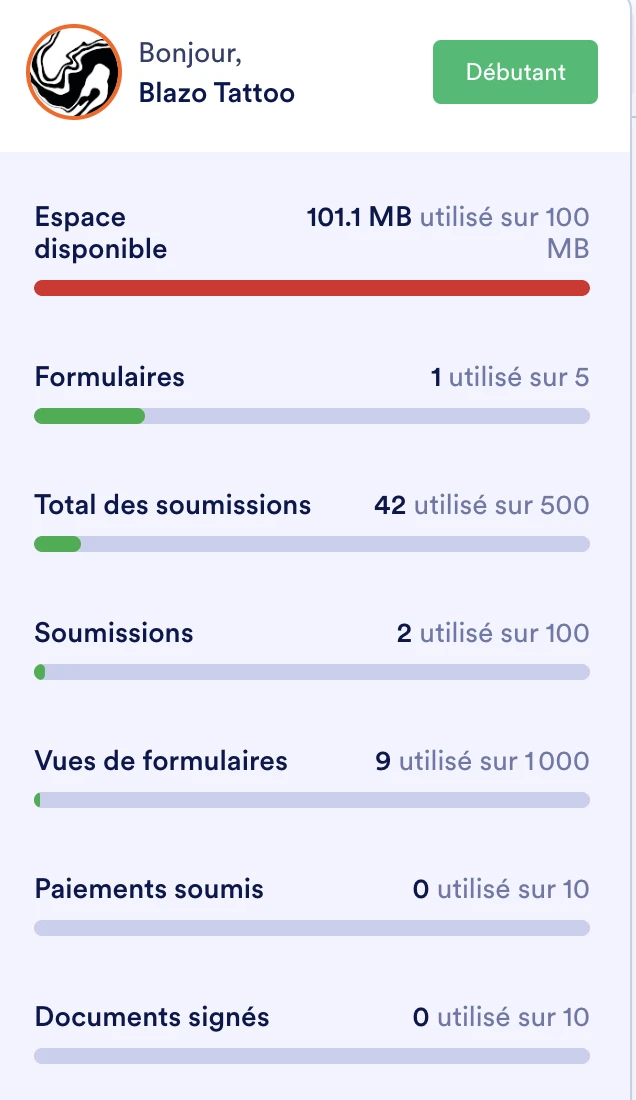Click the Paiements soumis label
The width and height of the screenshot is (636, 1100).
point(149,889)
